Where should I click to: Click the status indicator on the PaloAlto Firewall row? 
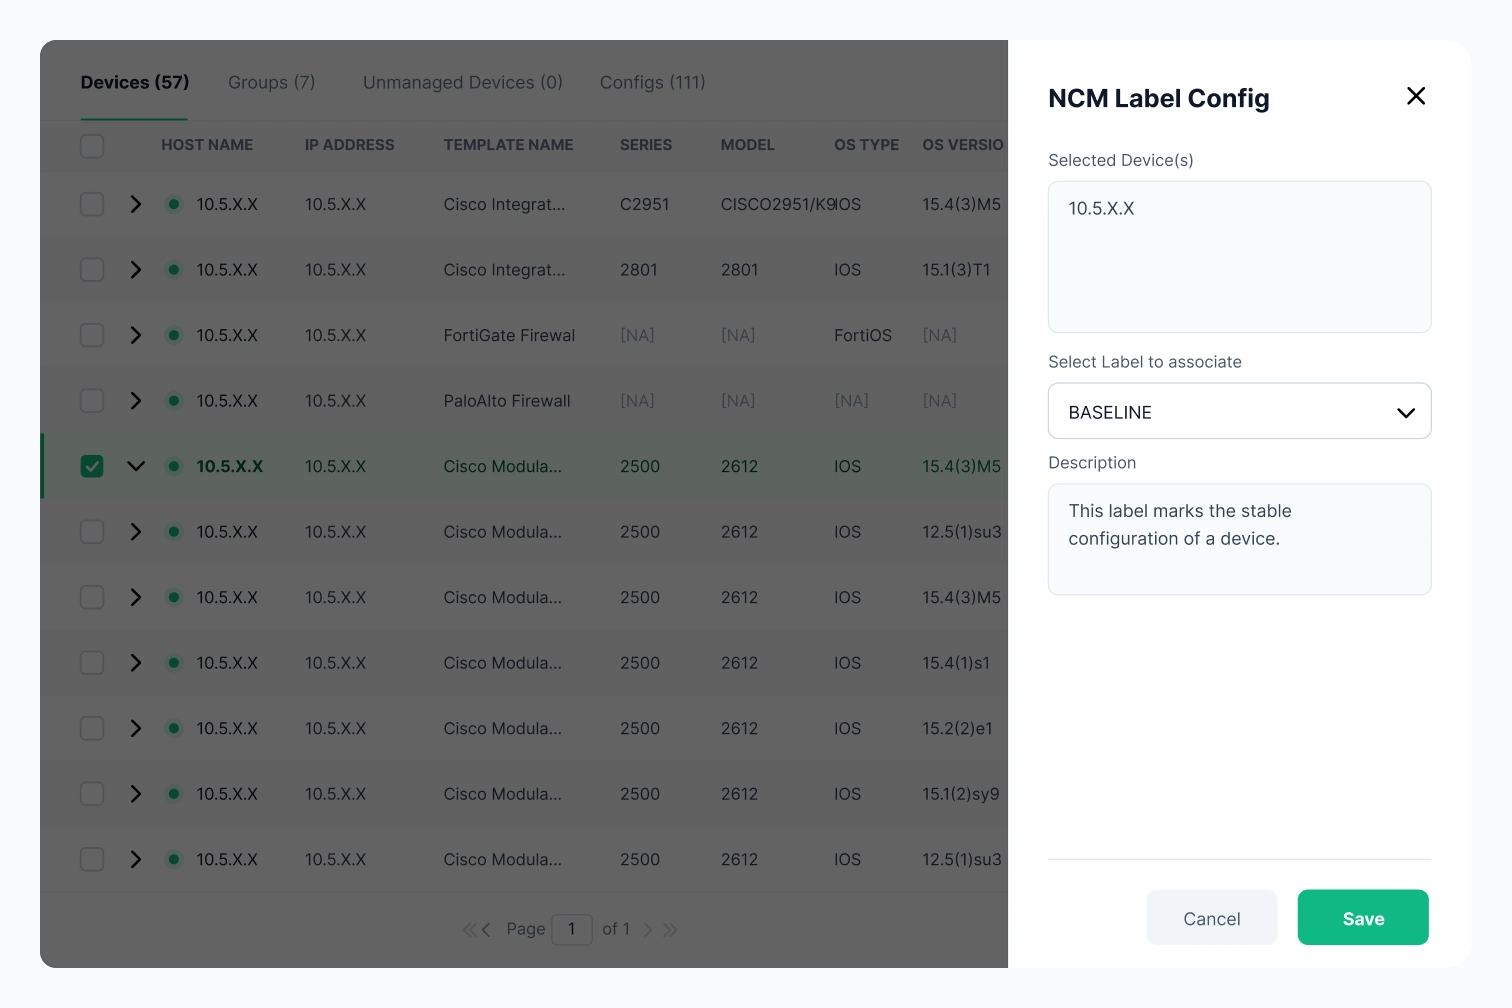174,400
